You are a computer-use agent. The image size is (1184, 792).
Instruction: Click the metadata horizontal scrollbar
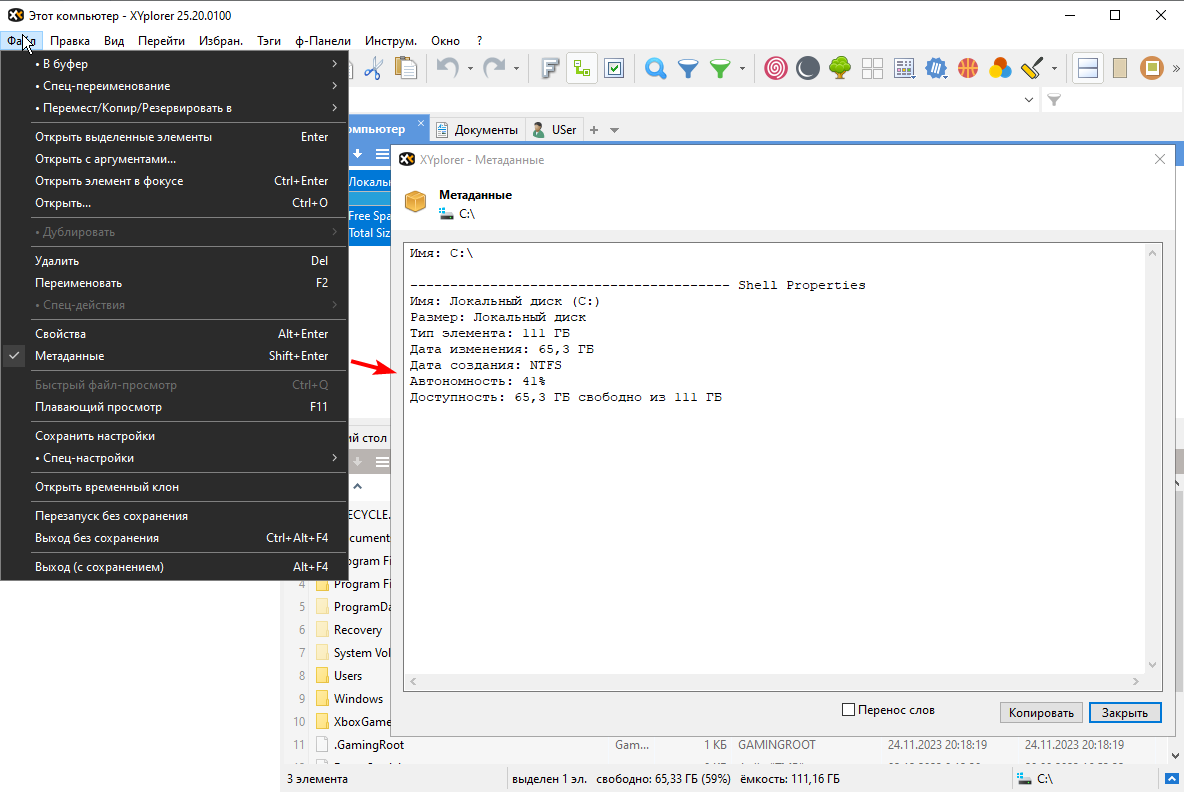774,681
